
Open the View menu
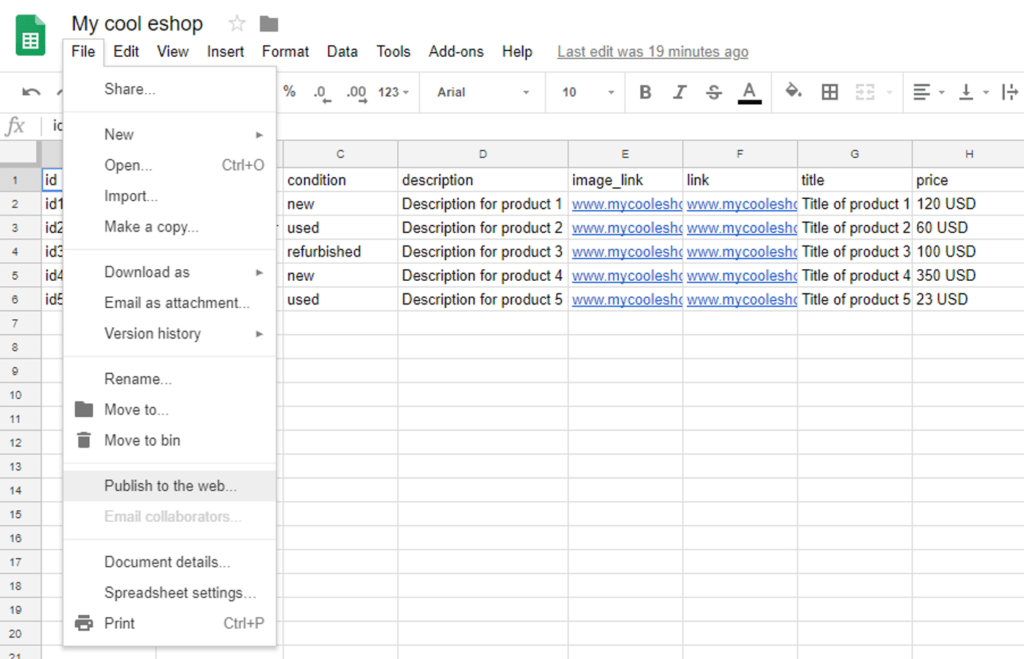pos(172,52)
